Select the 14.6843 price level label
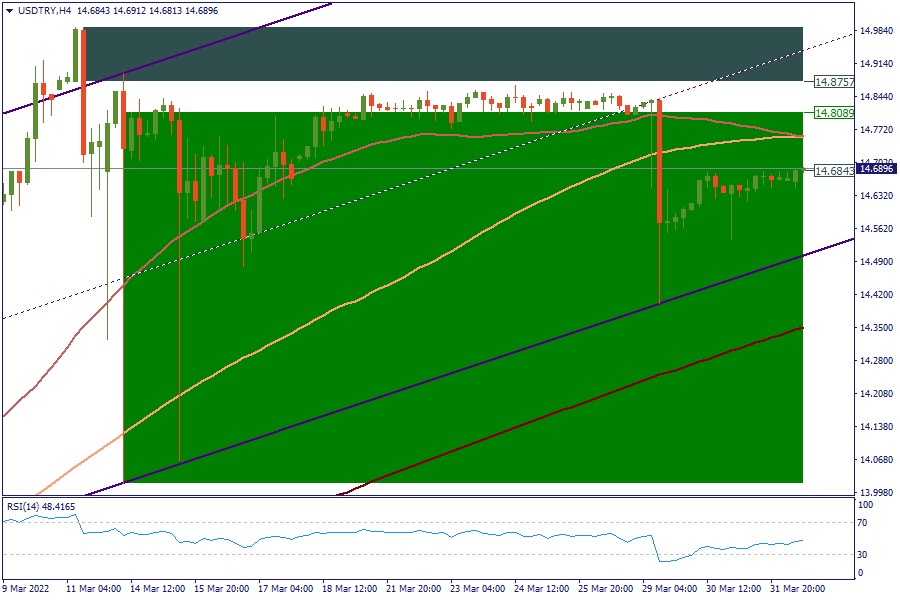Screen dimensions: 900x600 pyautogui.click(x=833, y=171)
